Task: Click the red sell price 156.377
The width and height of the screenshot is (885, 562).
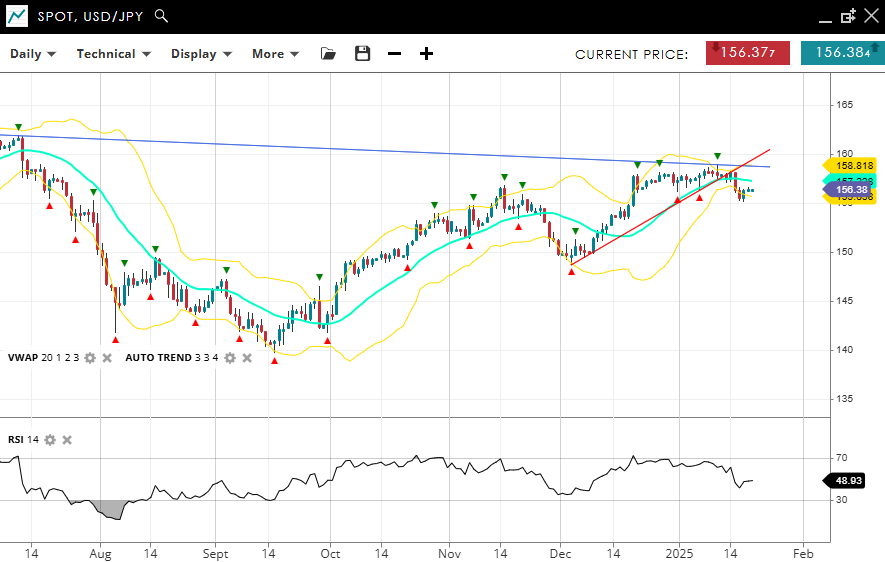Action: (747, 53)
